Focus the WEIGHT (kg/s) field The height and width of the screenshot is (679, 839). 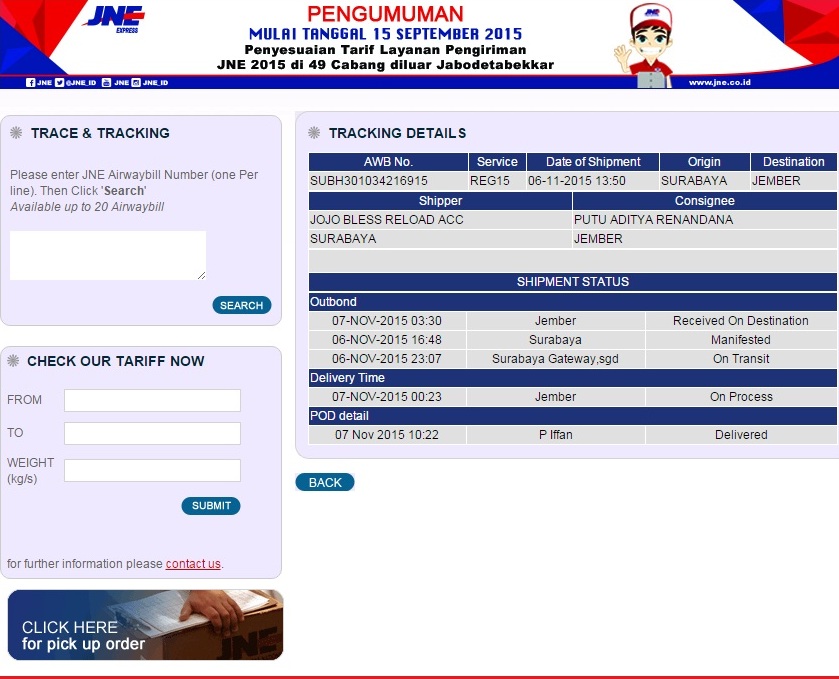pyautogui.click(x=152, y=470)
